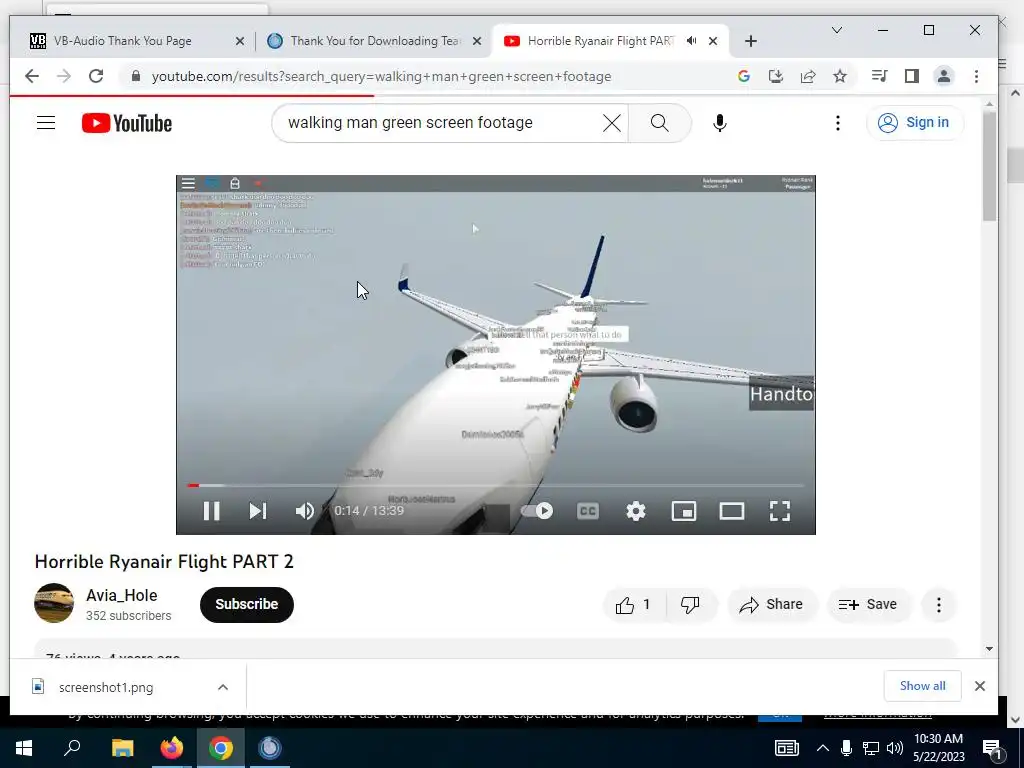The width and height of the screenshot is (1024, 768).
Task: Subscribe to Avia_Hole channel
Action: coord(247,604)
